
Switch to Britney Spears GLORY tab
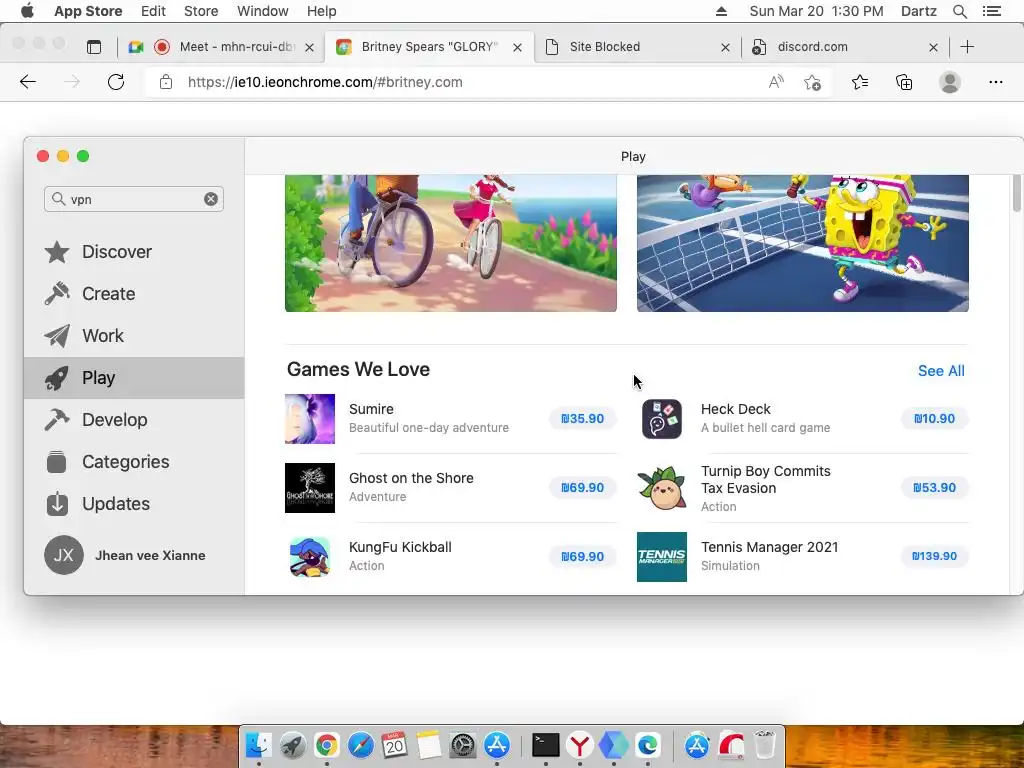[x=429, y=47]
